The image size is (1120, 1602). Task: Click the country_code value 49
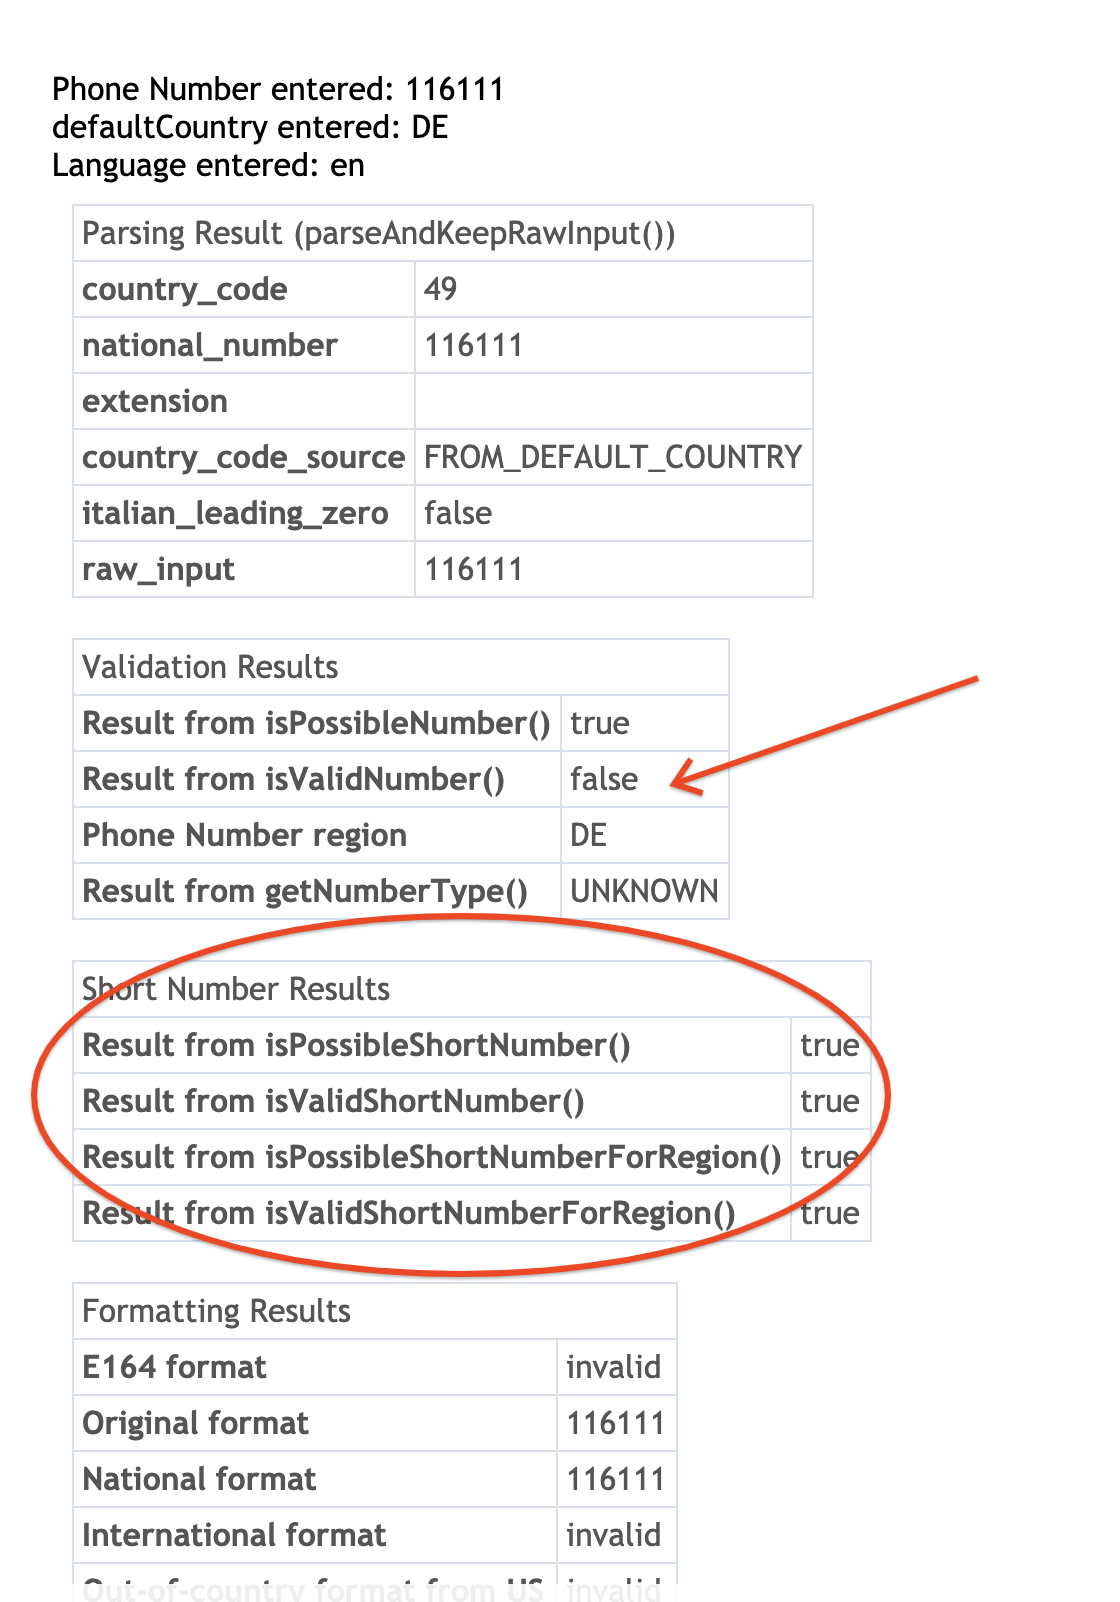441,289
